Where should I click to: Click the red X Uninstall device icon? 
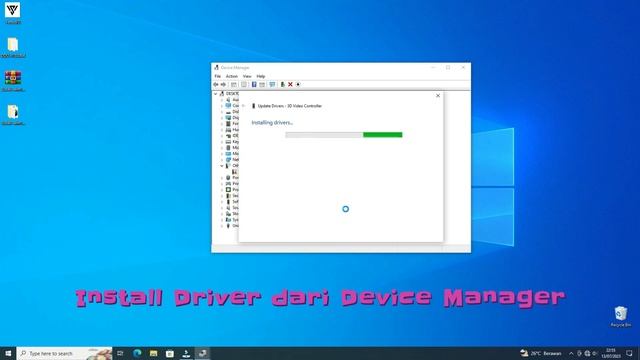click(x=290, y=84)
